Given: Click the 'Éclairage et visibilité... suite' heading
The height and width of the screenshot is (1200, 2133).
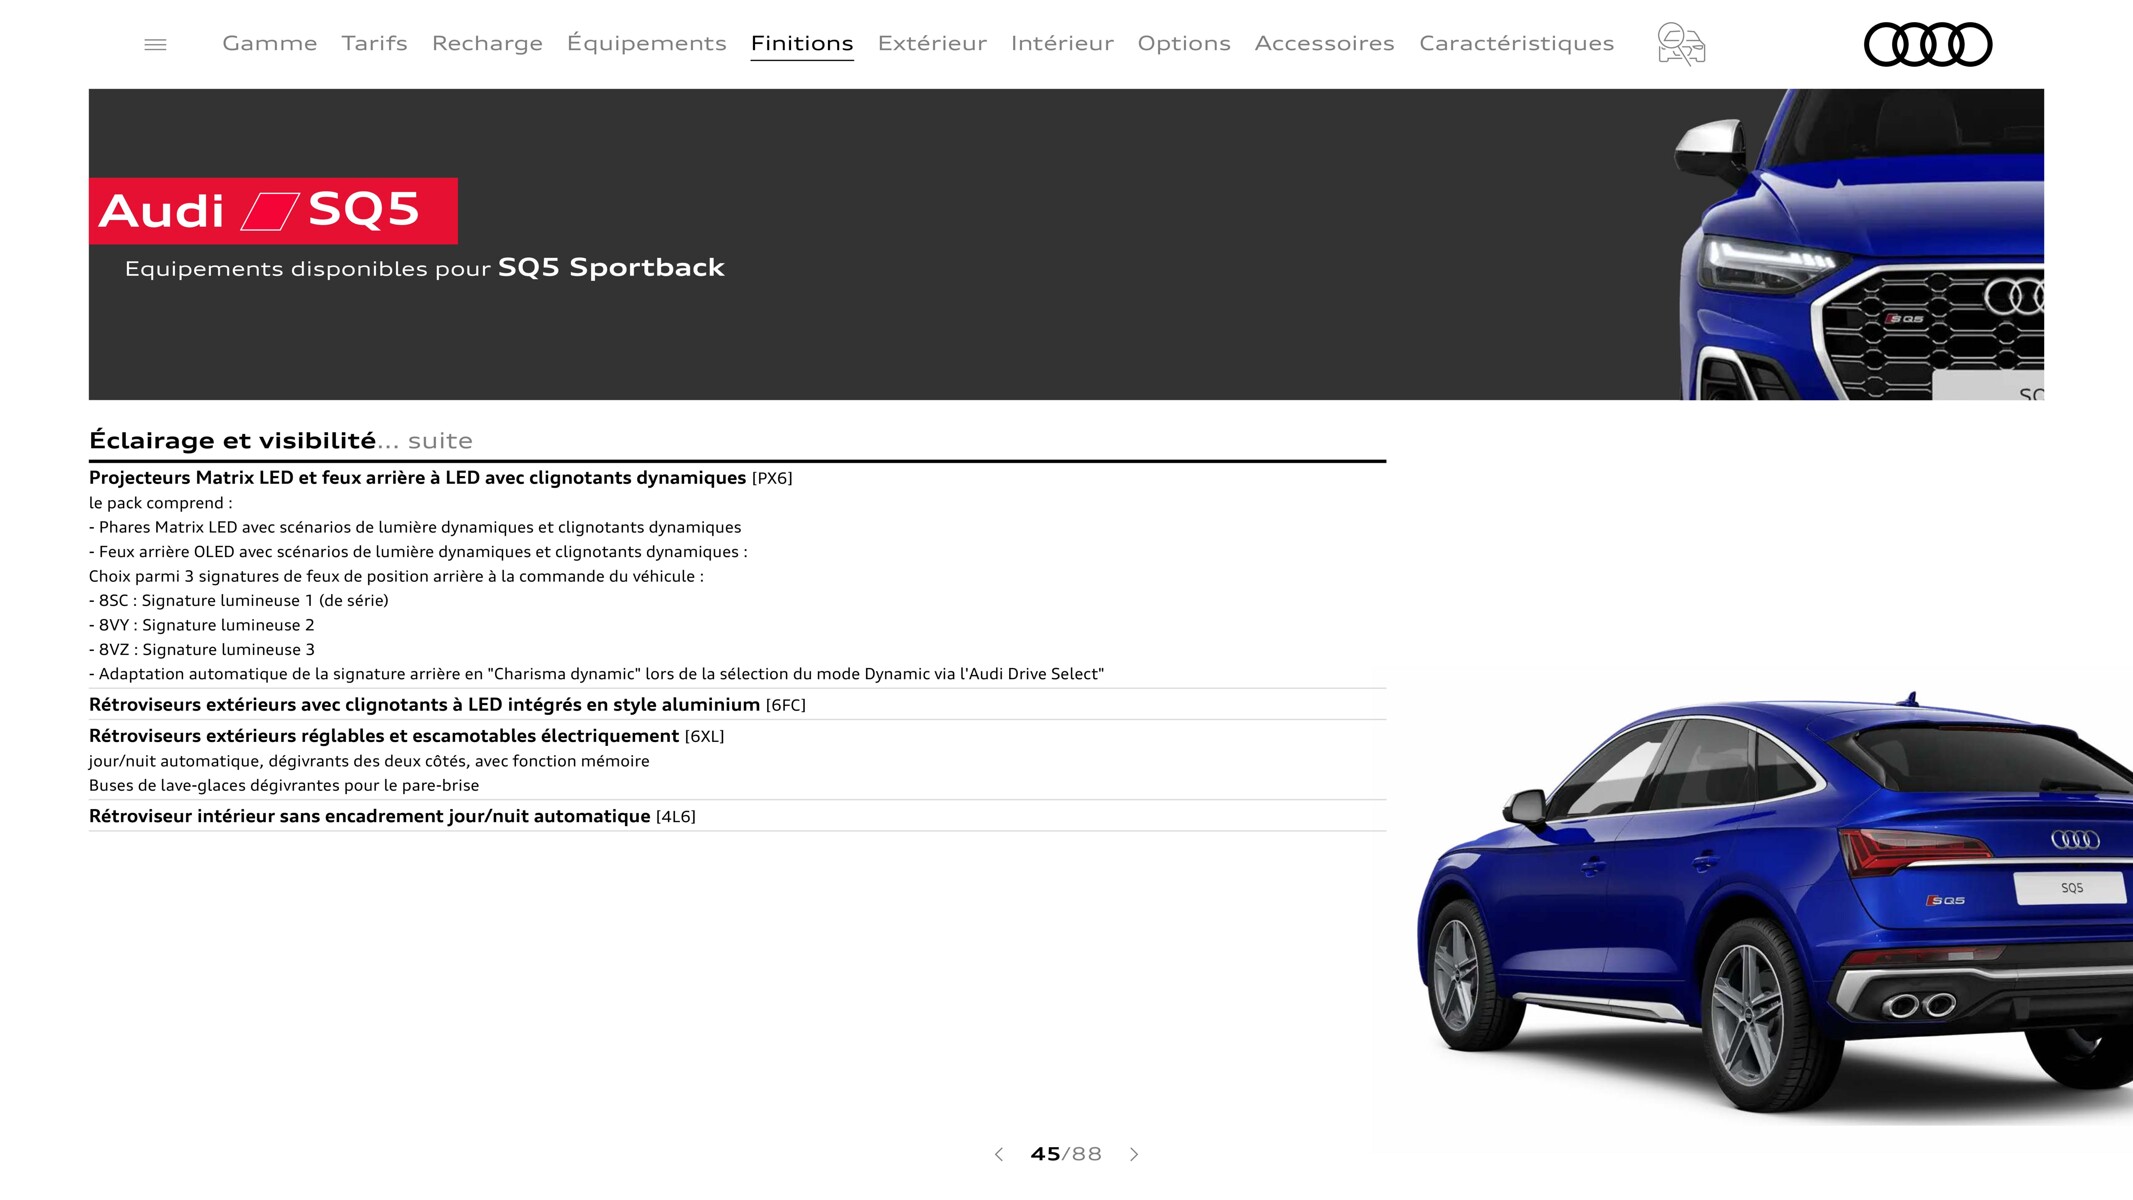Looking at the screenshot, I should 281,441.
